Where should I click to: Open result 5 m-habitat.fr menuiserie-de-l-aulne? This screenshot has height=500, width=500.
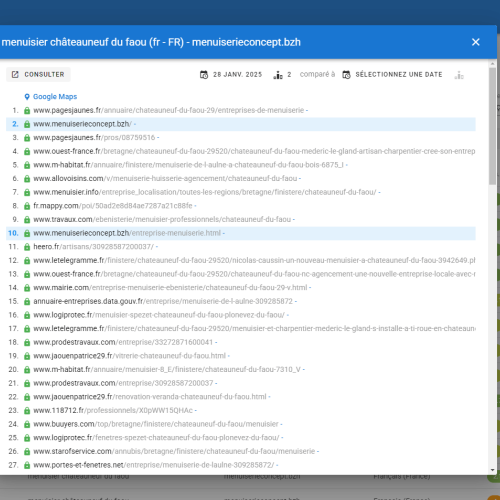click(188, 165)
